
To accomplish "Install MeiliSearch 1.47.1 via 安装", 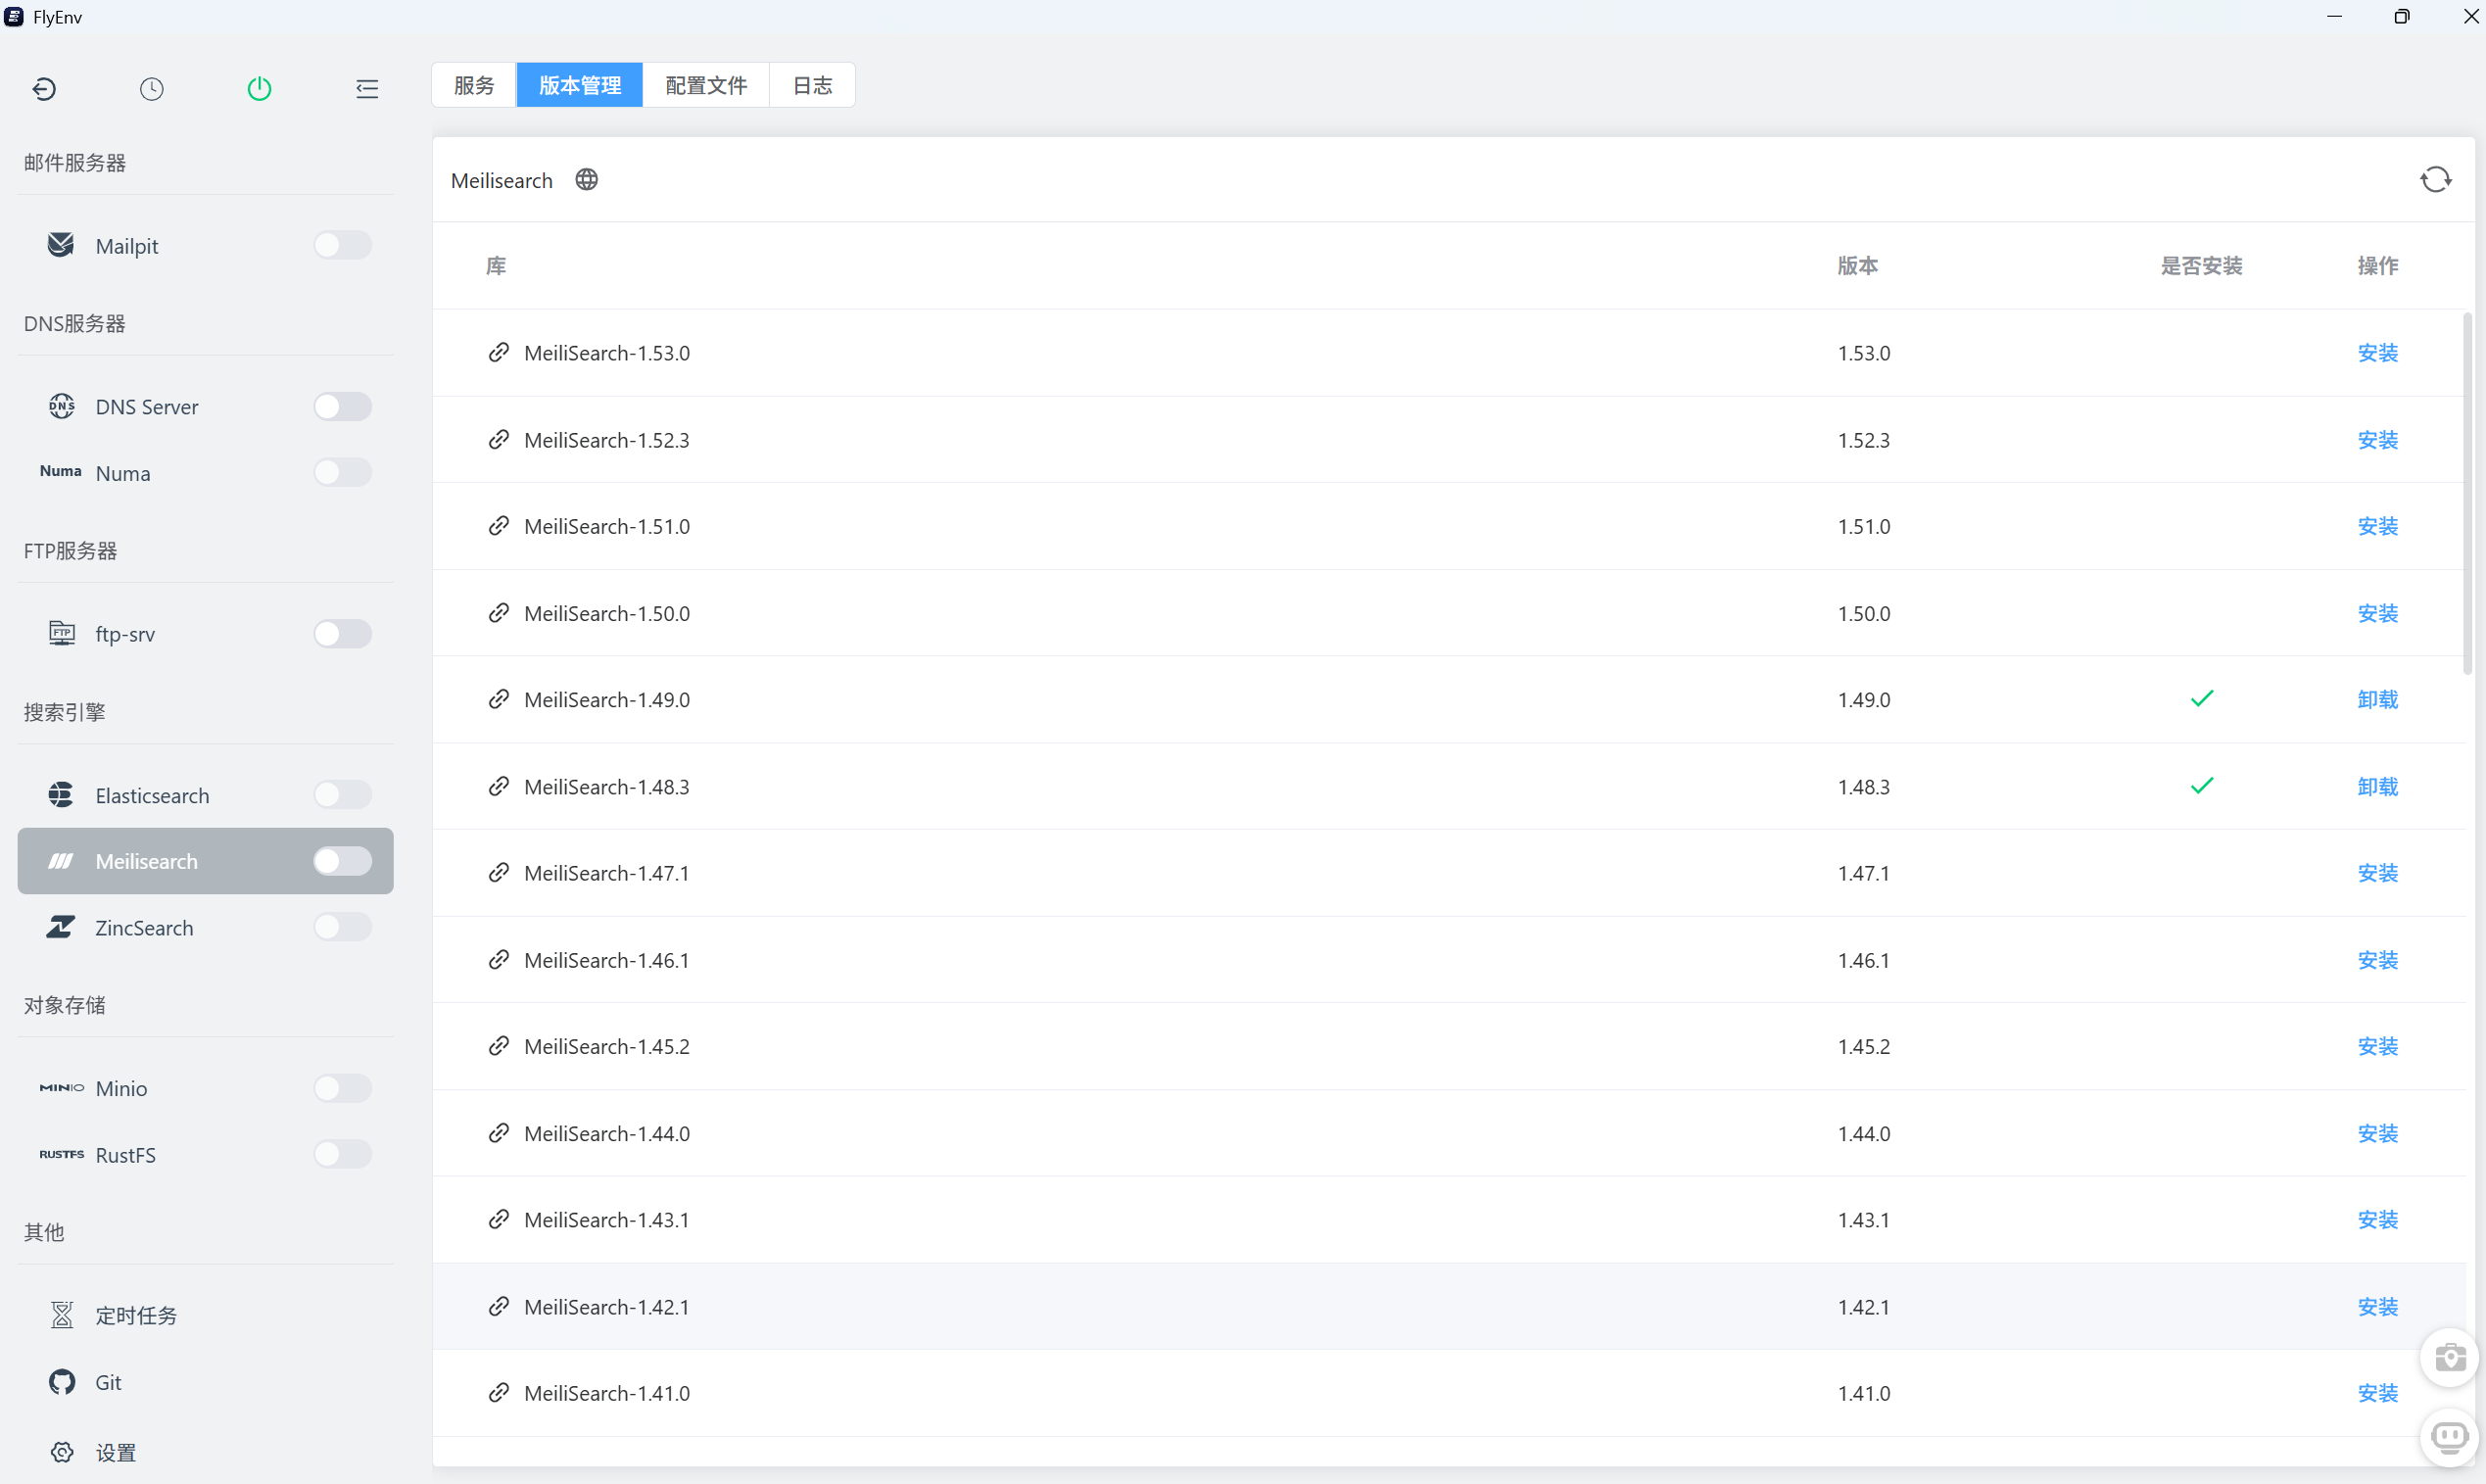I will point(2378,873).
